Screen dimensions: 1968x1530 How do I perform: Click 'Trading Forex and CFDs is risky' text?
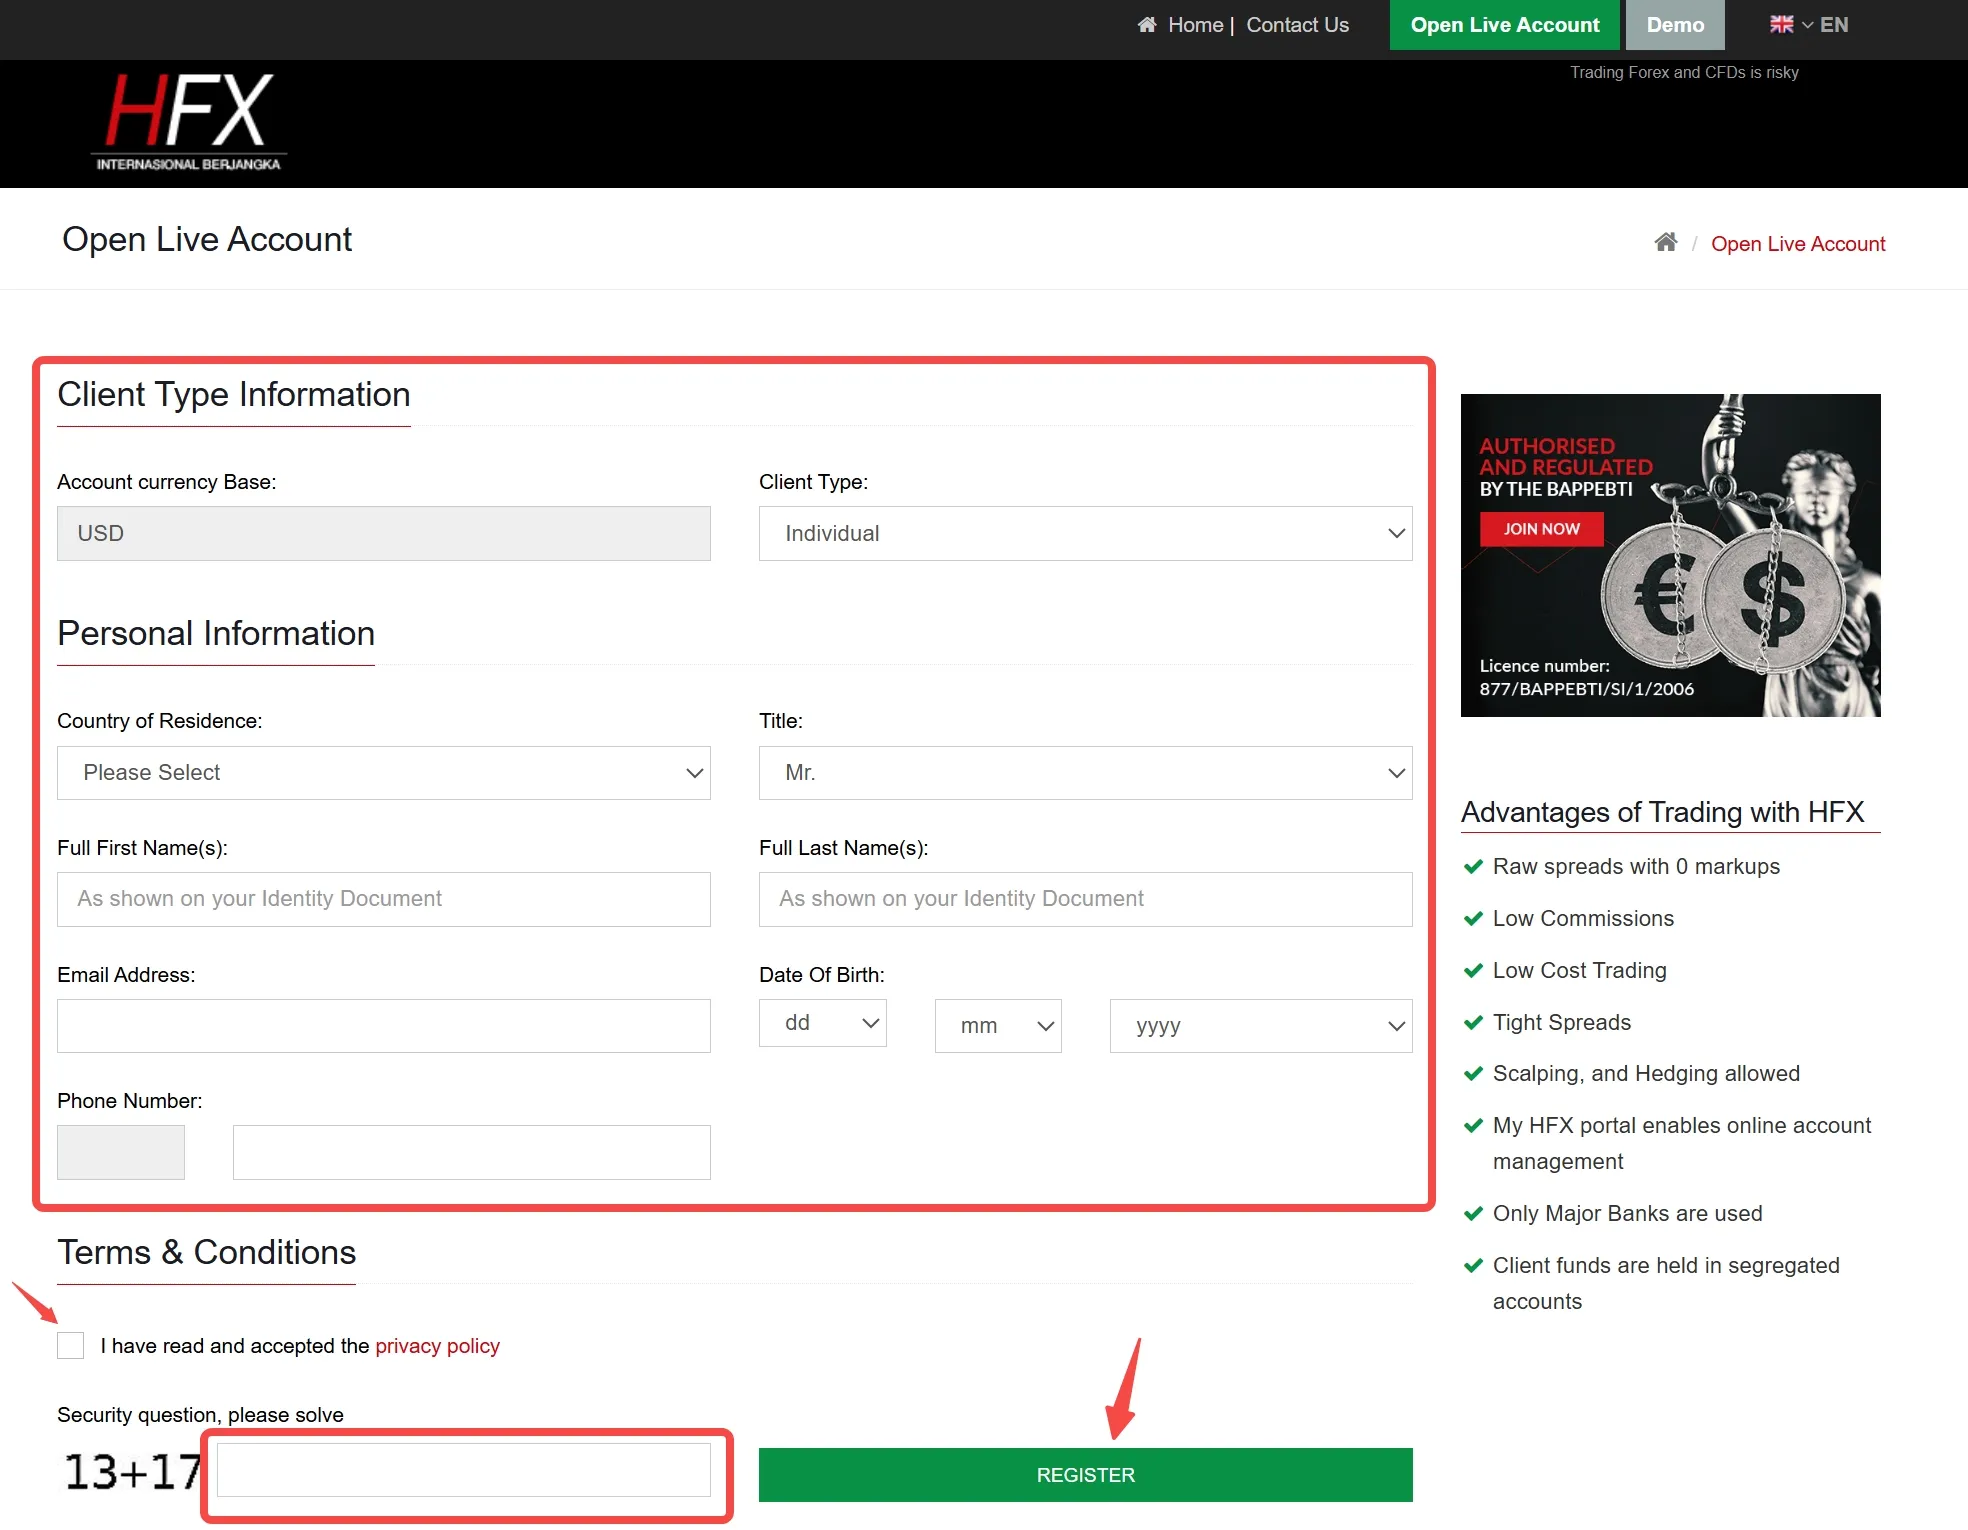click(x=1684, y=72)
